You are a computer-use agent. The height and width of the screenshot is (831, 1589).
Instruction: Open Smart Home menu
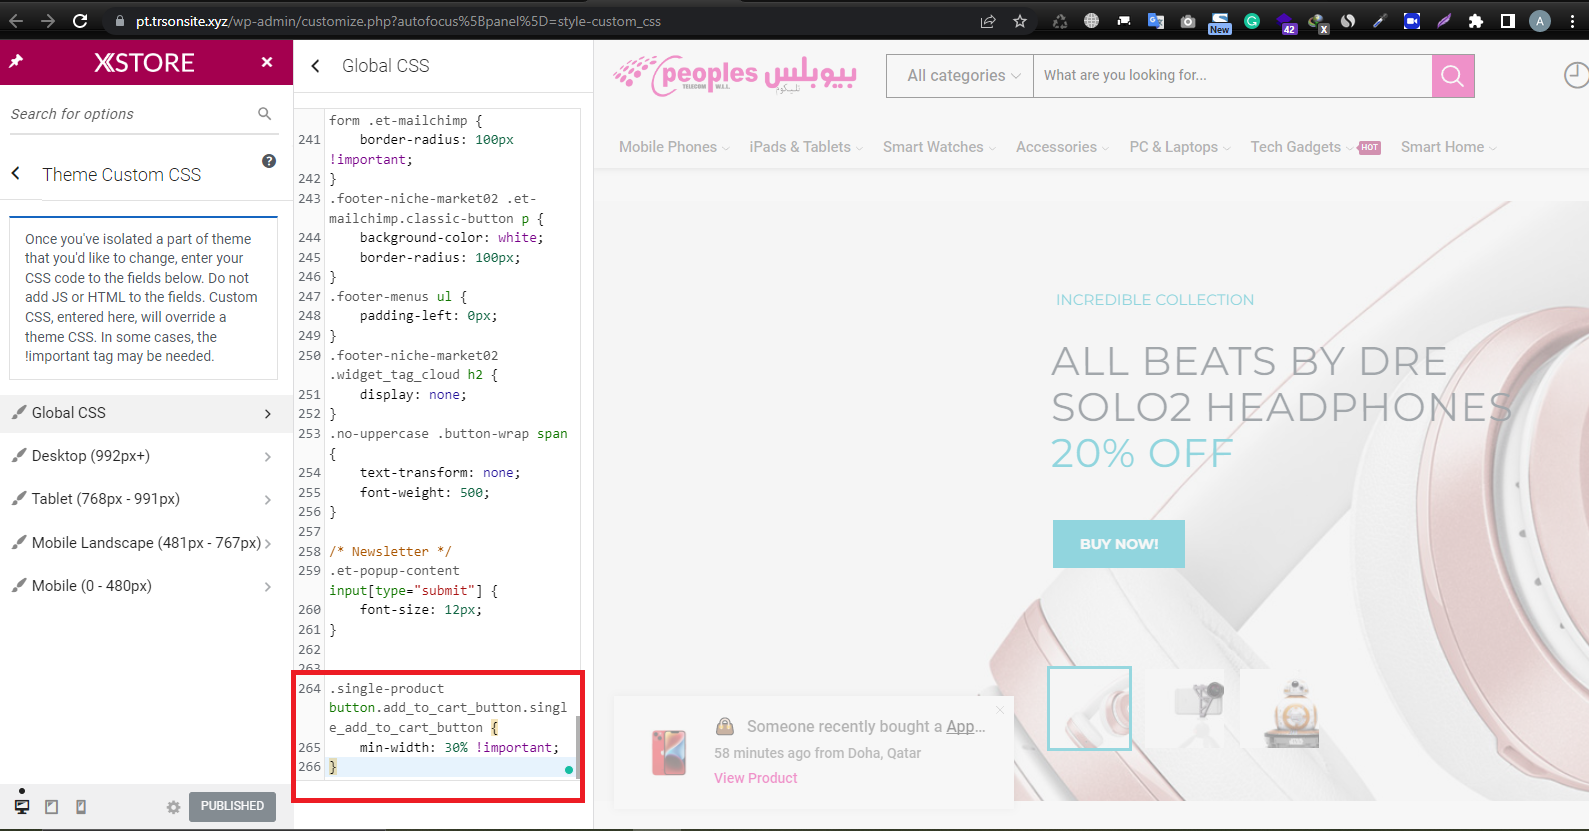pos(1448,147)
